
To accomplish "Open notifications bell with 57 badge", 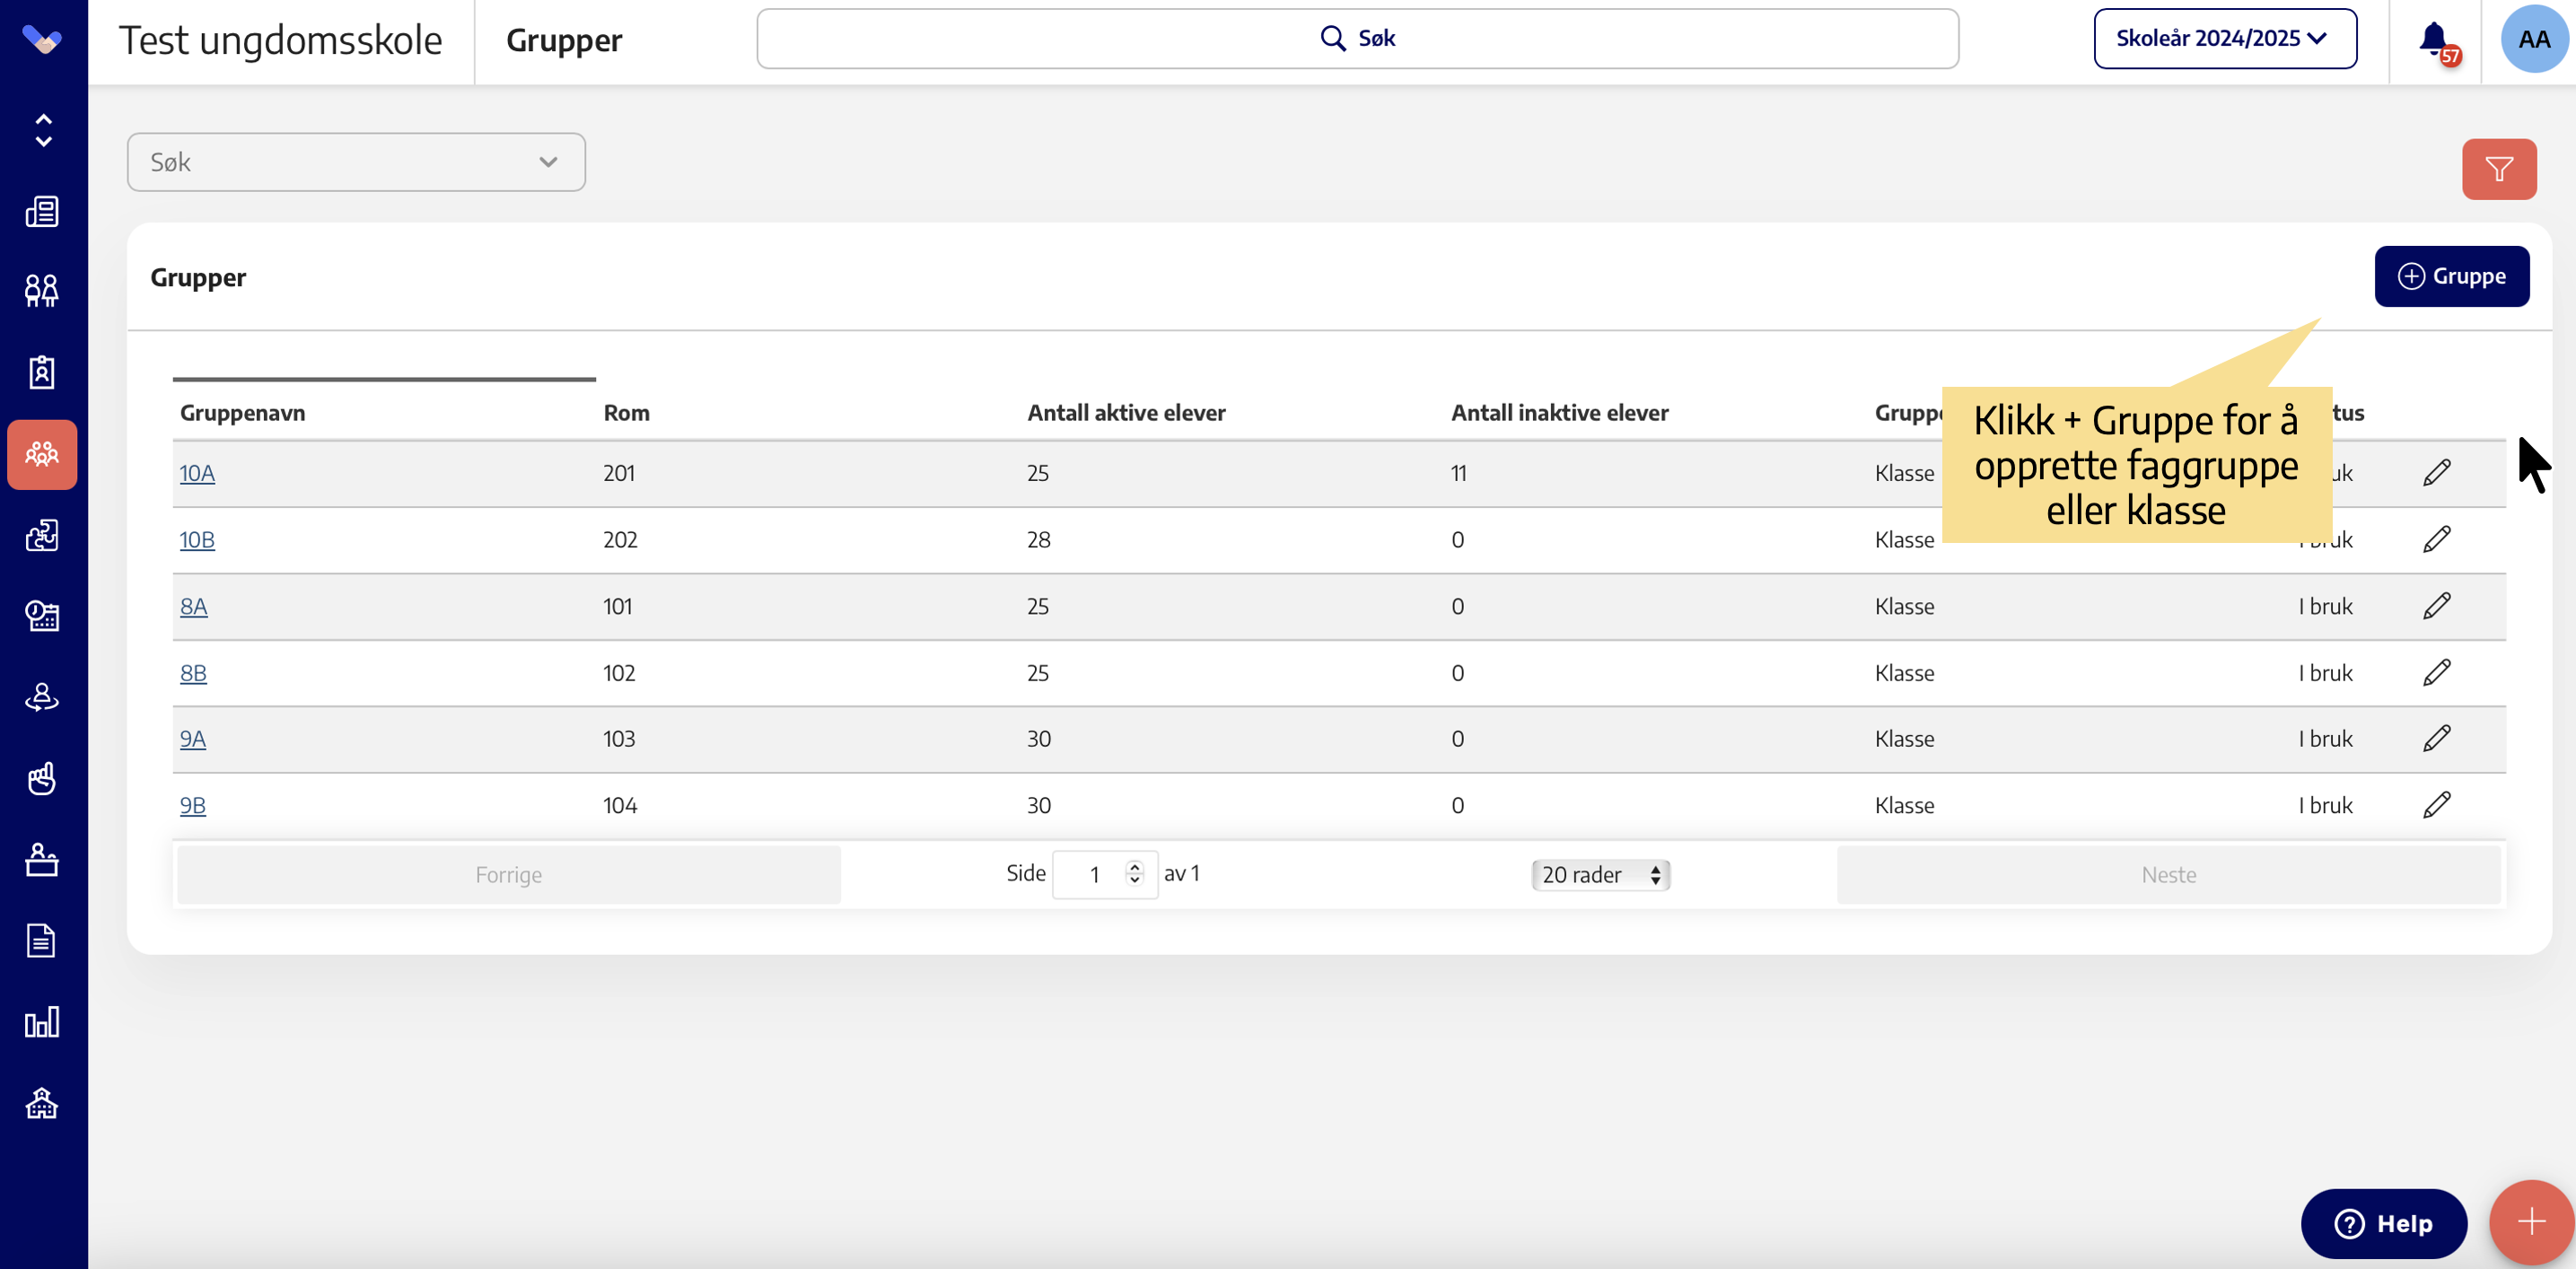I will 2434,40.
